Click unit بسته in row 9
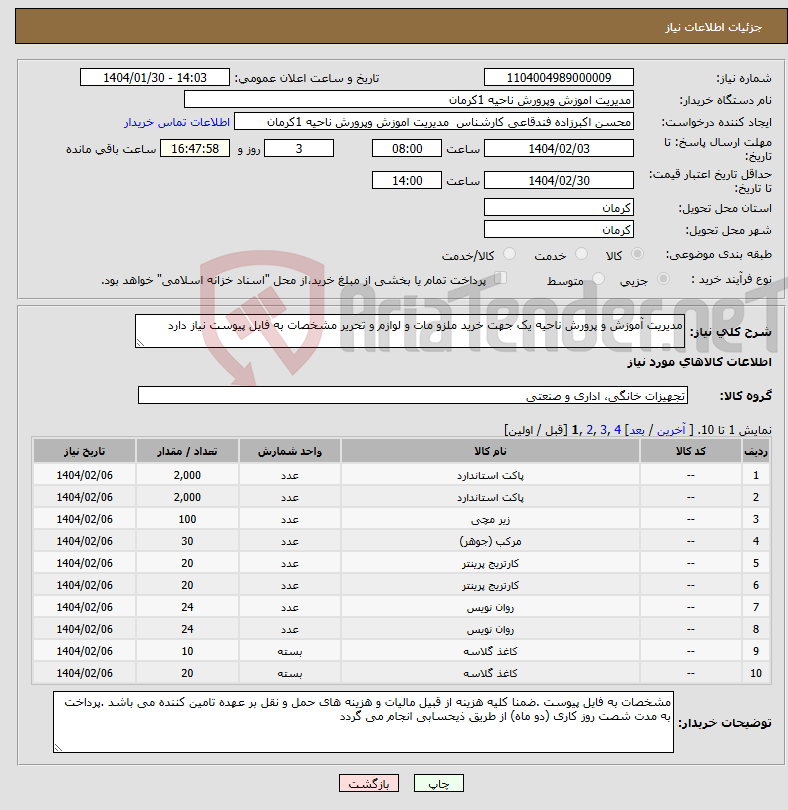Image resolution: width=788 pixels, height=810 pixels. 289,651
